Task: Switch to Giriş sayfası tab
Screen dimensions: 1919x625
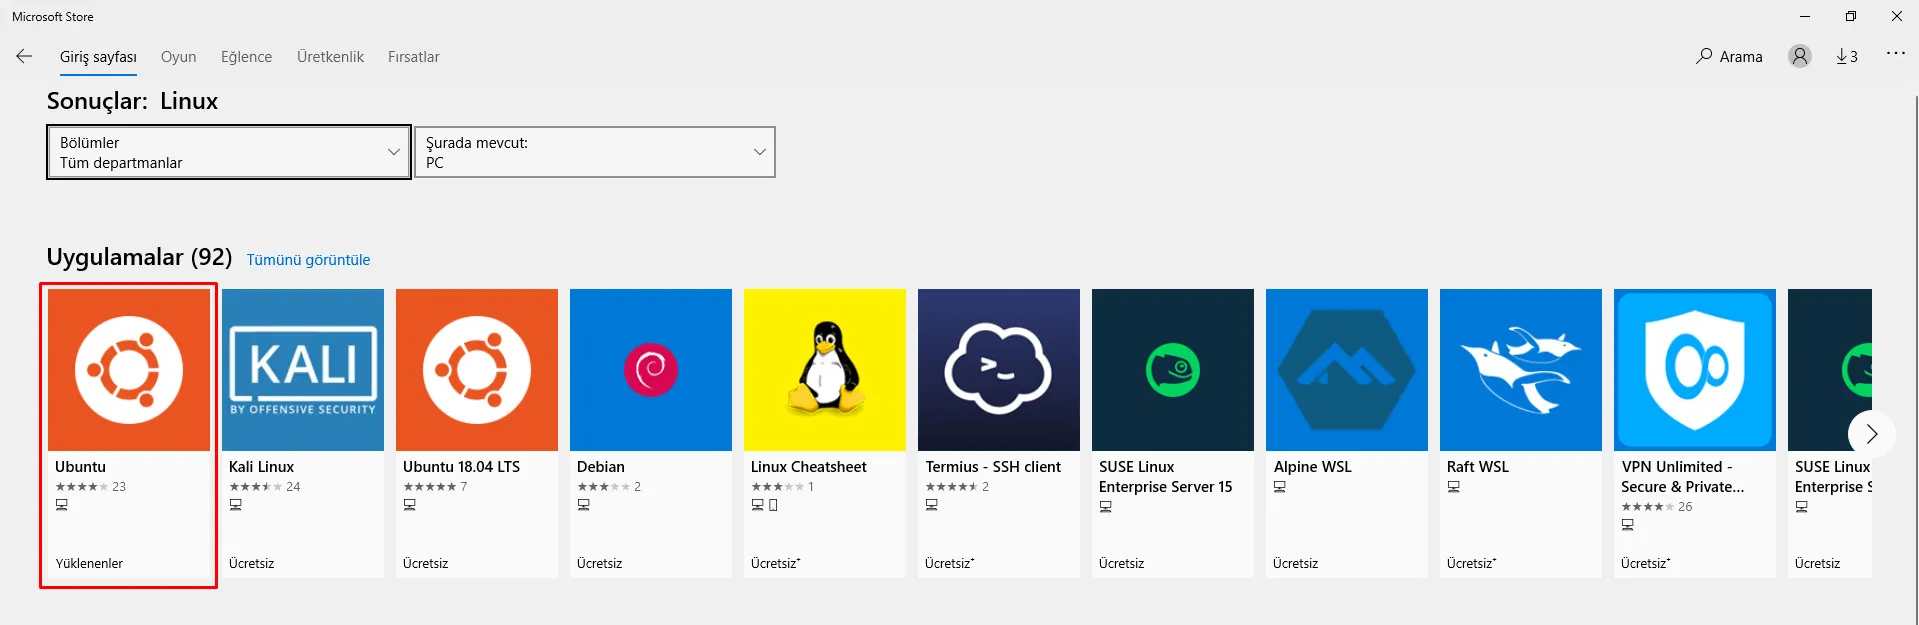Action: [x=98, y=57]
